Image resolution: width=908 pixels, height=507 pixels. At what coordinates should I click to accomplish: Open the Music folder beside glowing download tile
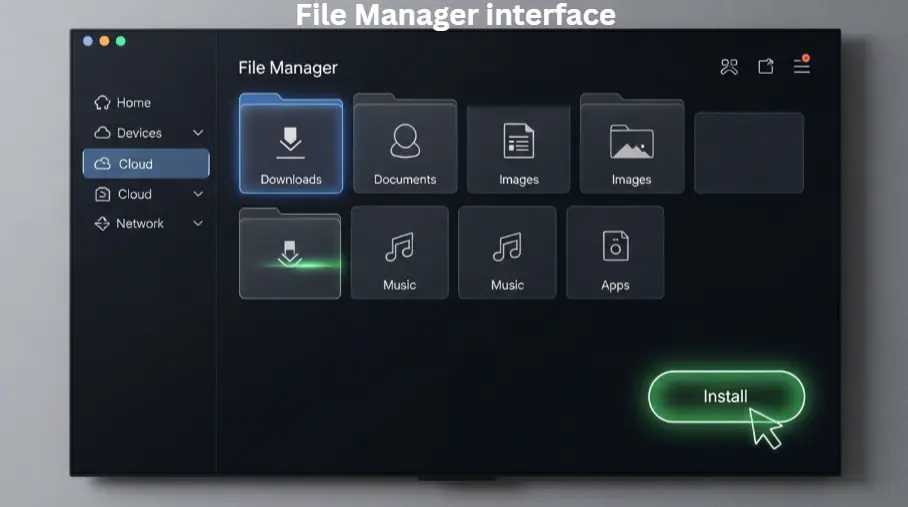(x=399, y=253)
